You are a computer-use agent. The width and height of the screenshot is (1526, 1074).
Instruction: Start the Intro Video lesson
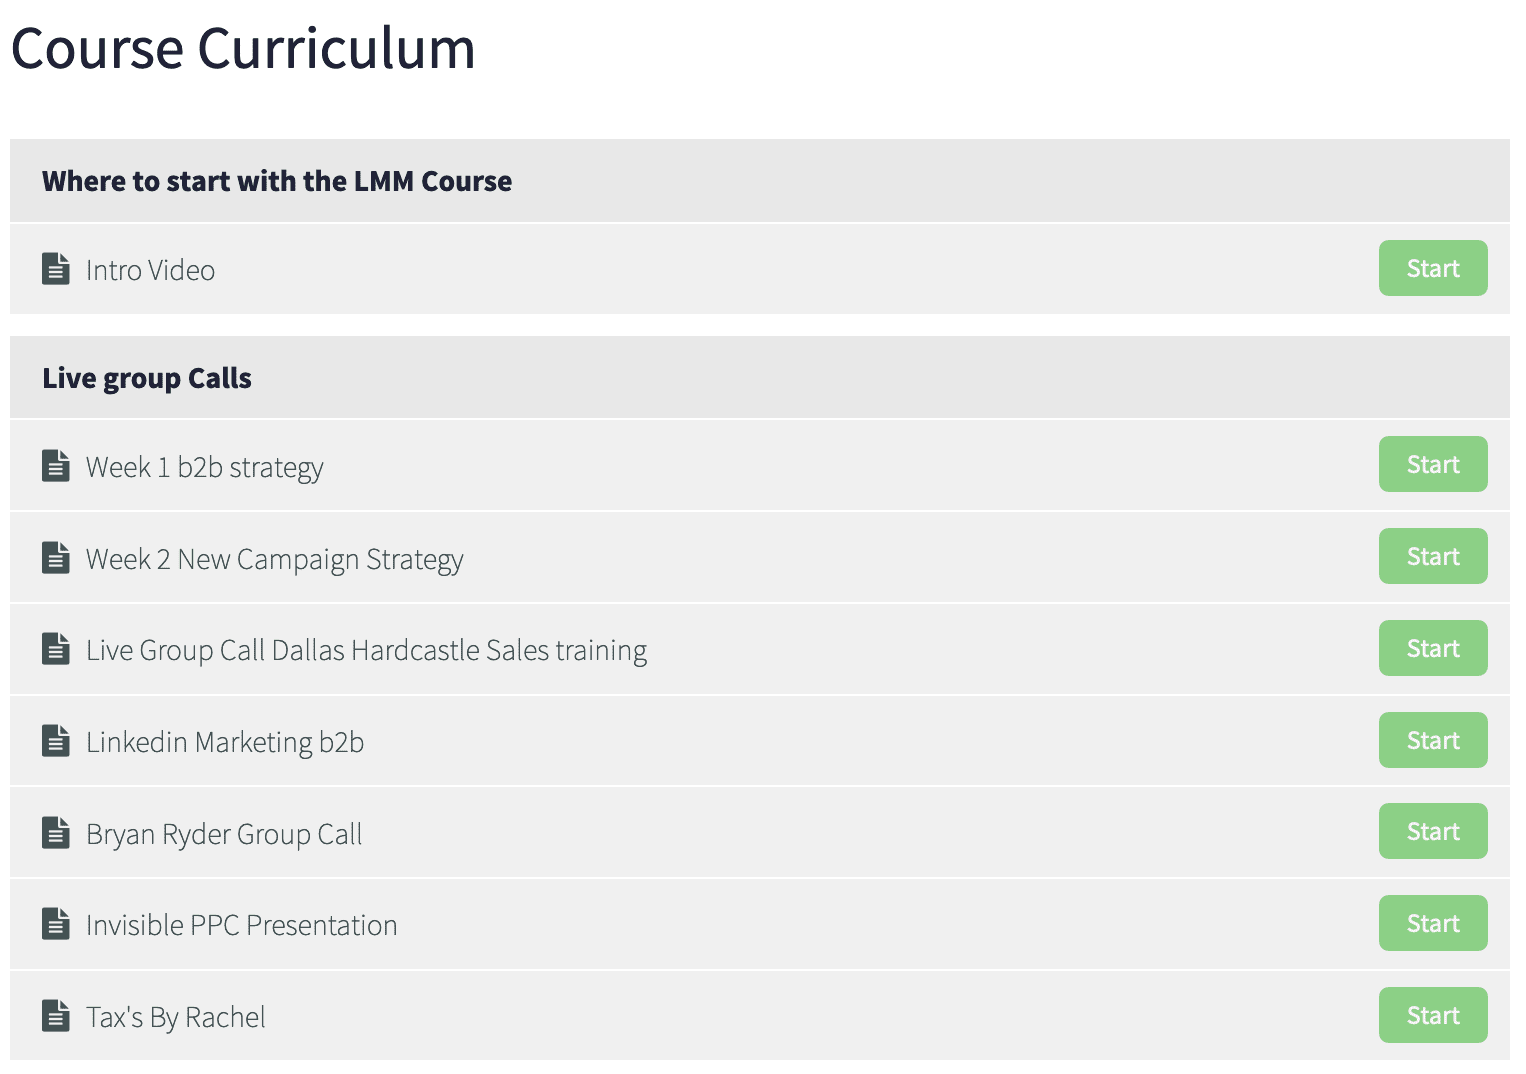click(x=1433, y=268)
